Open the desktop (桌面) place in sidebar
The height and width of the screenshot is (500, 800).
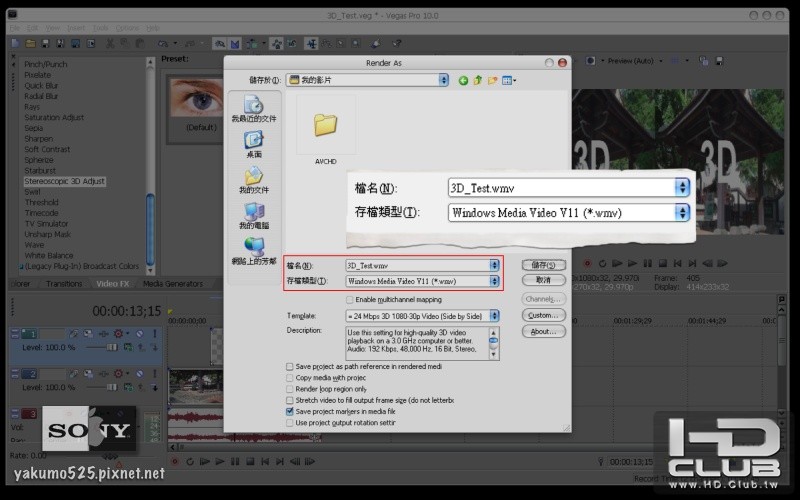(254, 144)
